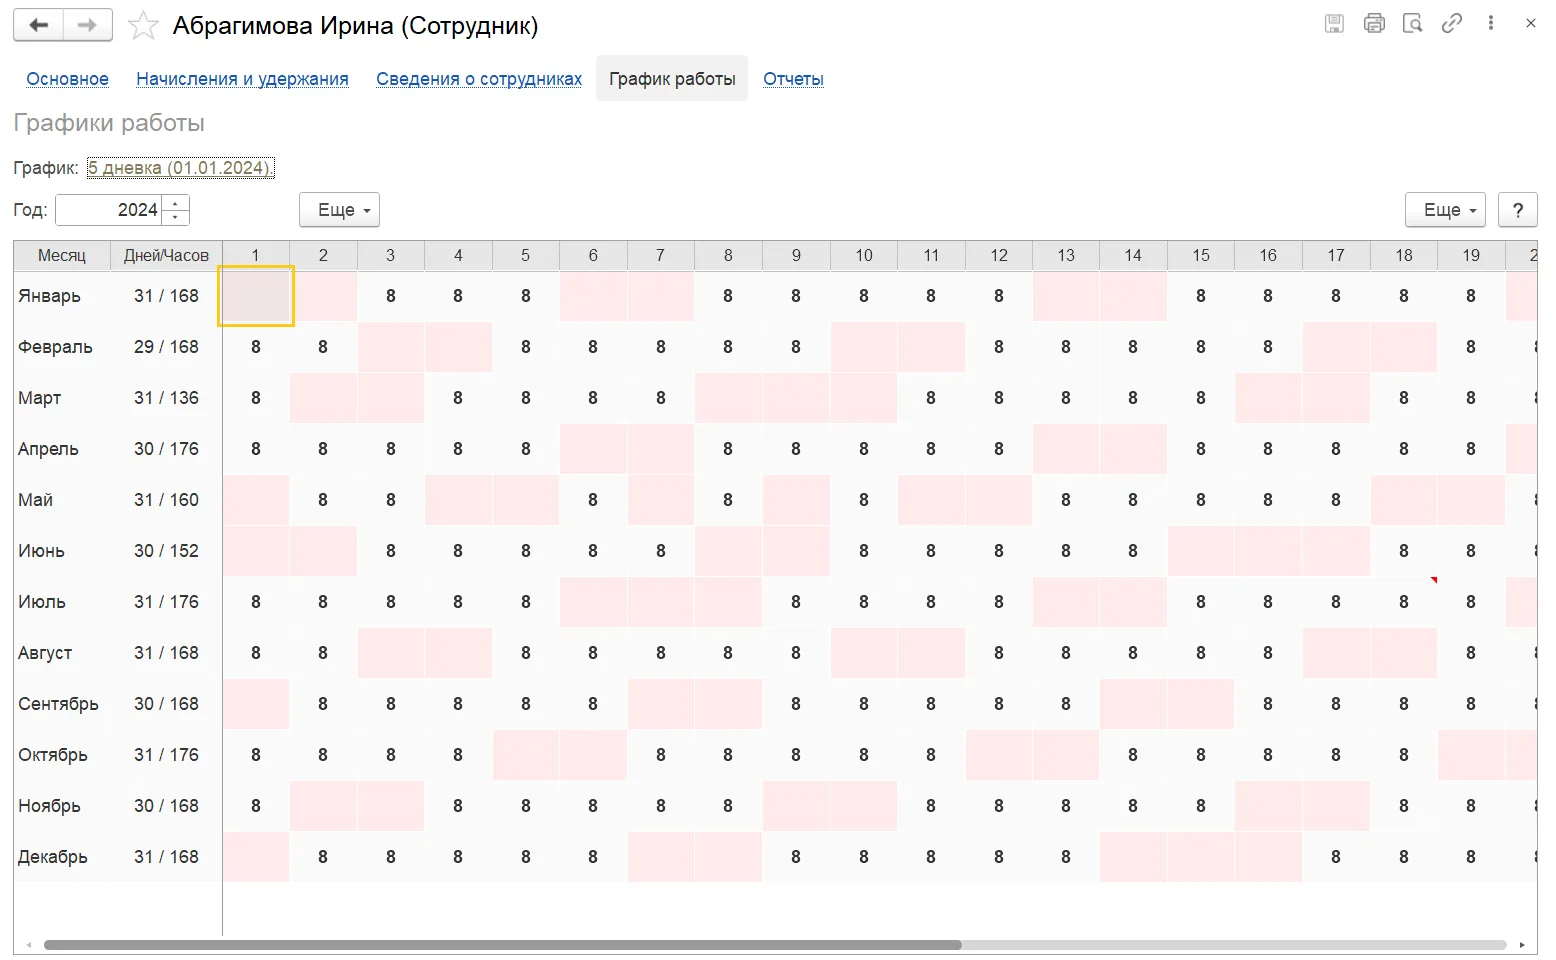Select the Октябрь row label
This screenshot has width=1556, height=960.
53,755
